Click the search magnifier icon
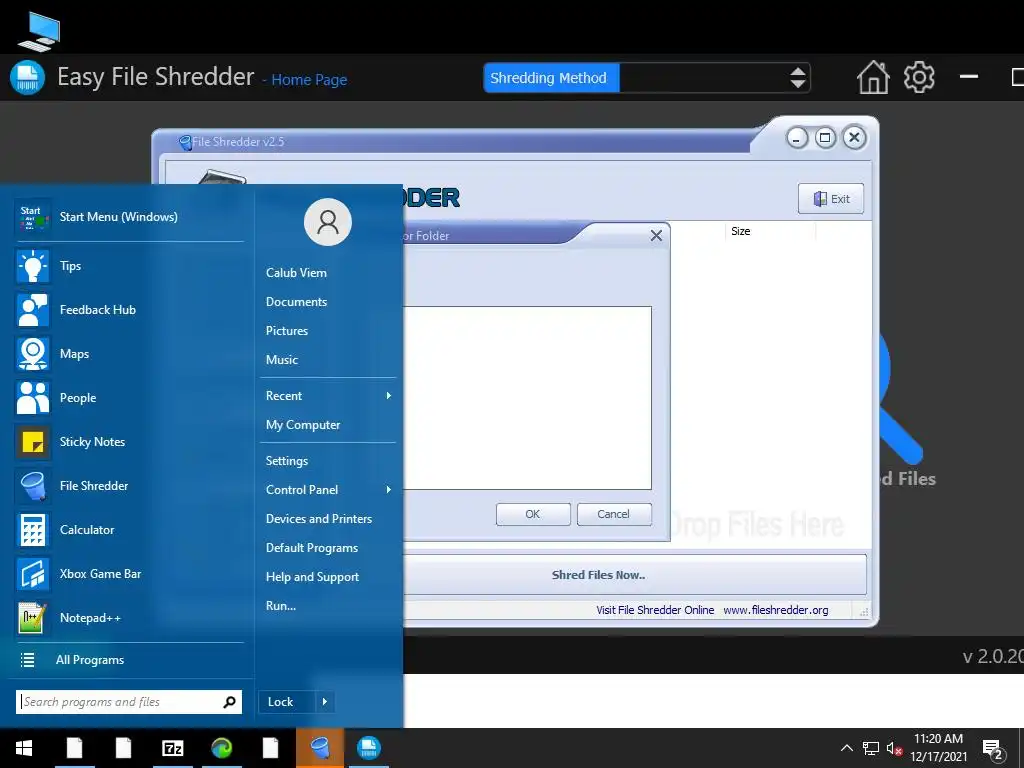1024x768 pixels. 229,702
